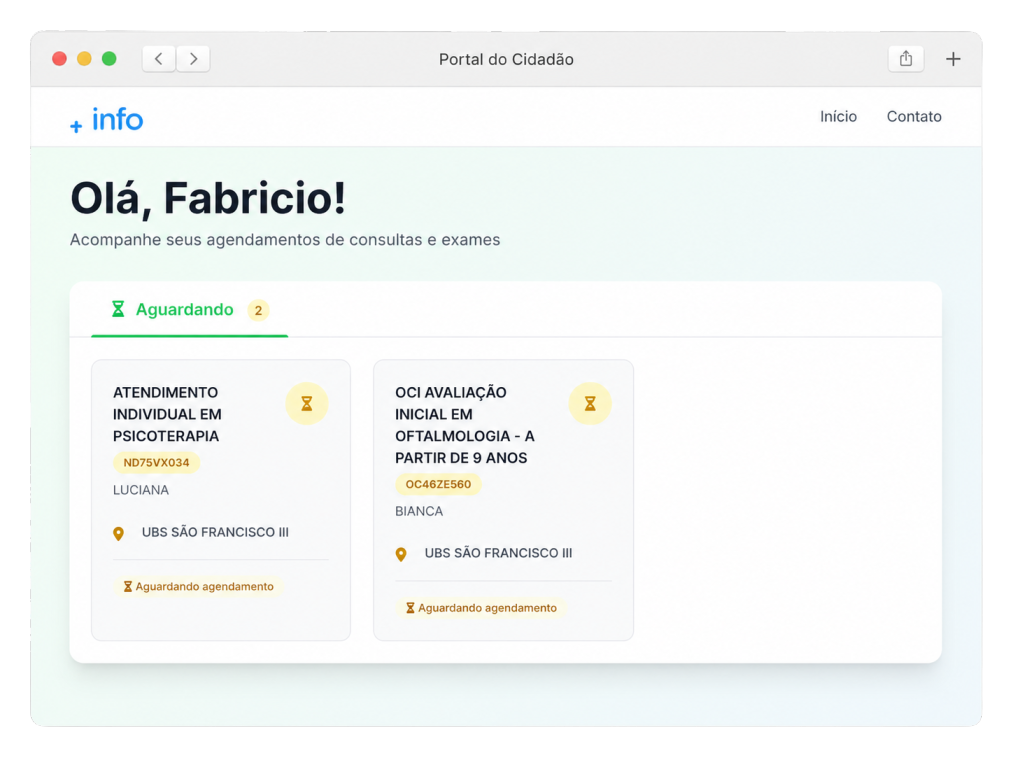The height and width of the screenshot is (760, 1013).
Task: Select the Acompanhe seus agendamentos subtitle
Action: [285, 240]
